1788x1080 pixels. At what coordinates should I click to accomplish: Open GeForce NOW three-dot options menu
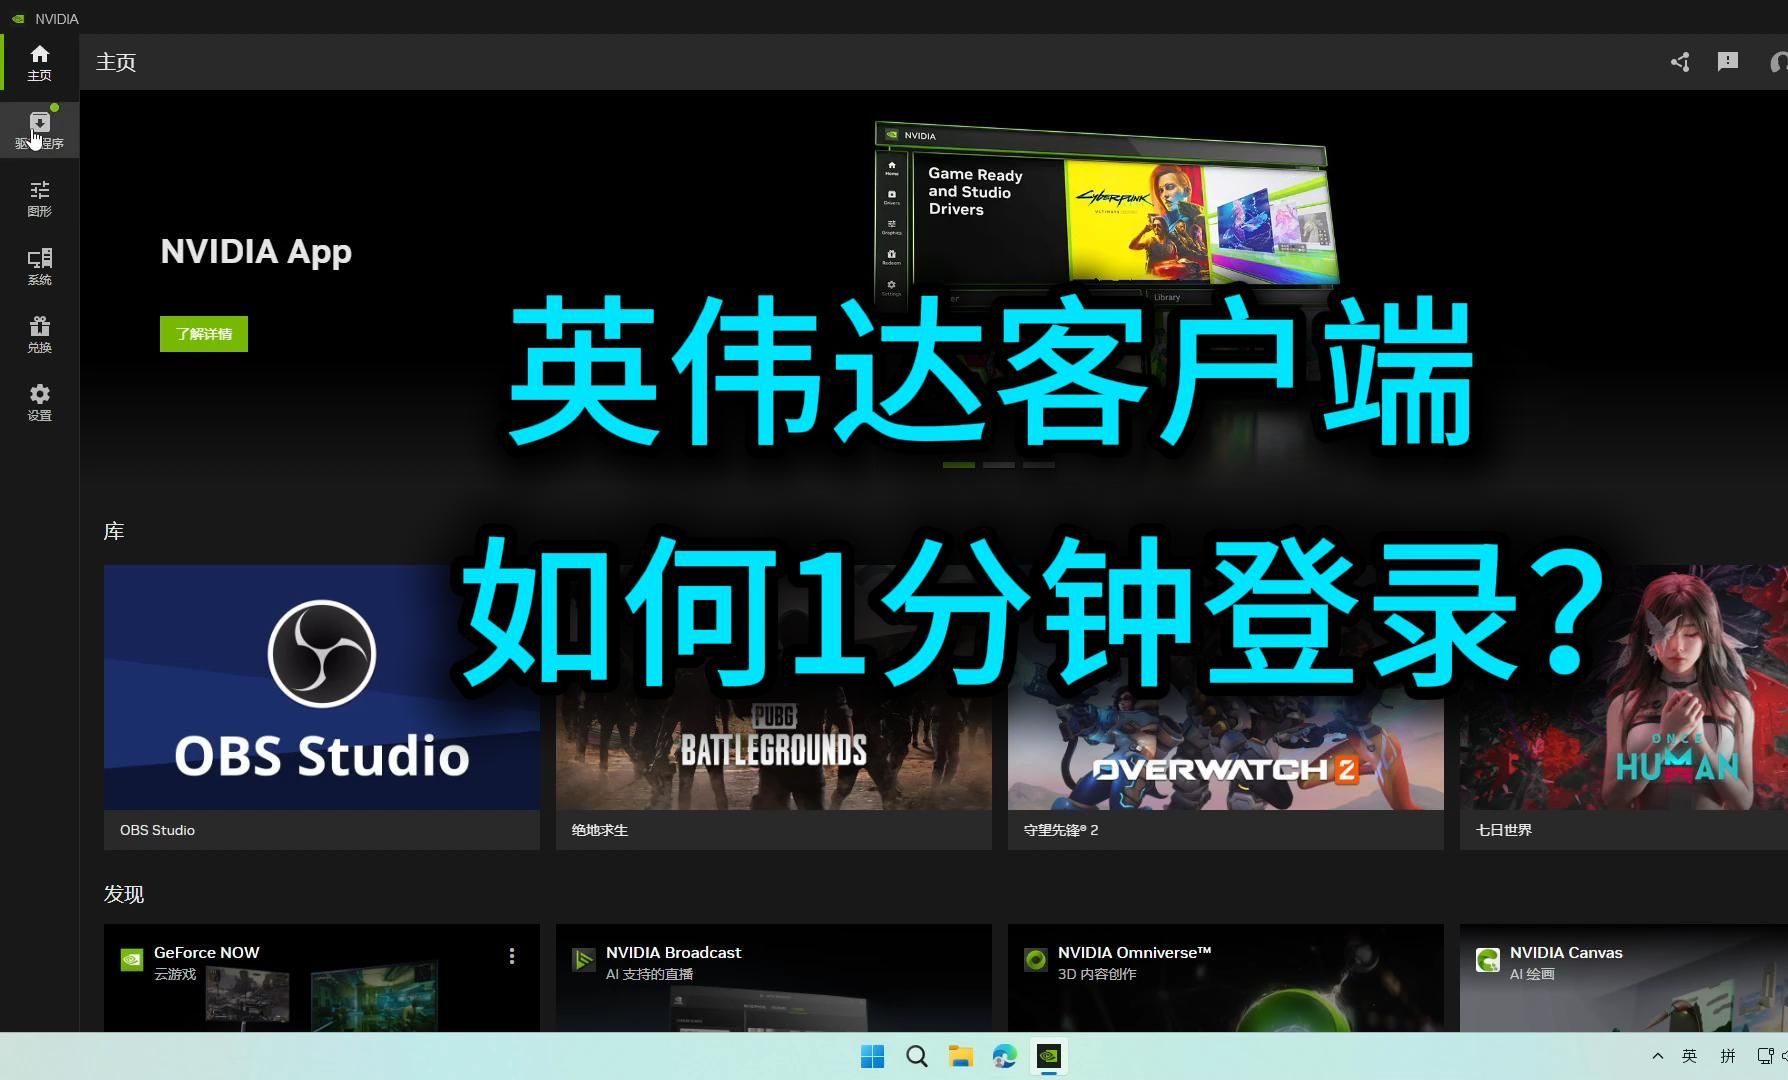click(x=512, y=956)
